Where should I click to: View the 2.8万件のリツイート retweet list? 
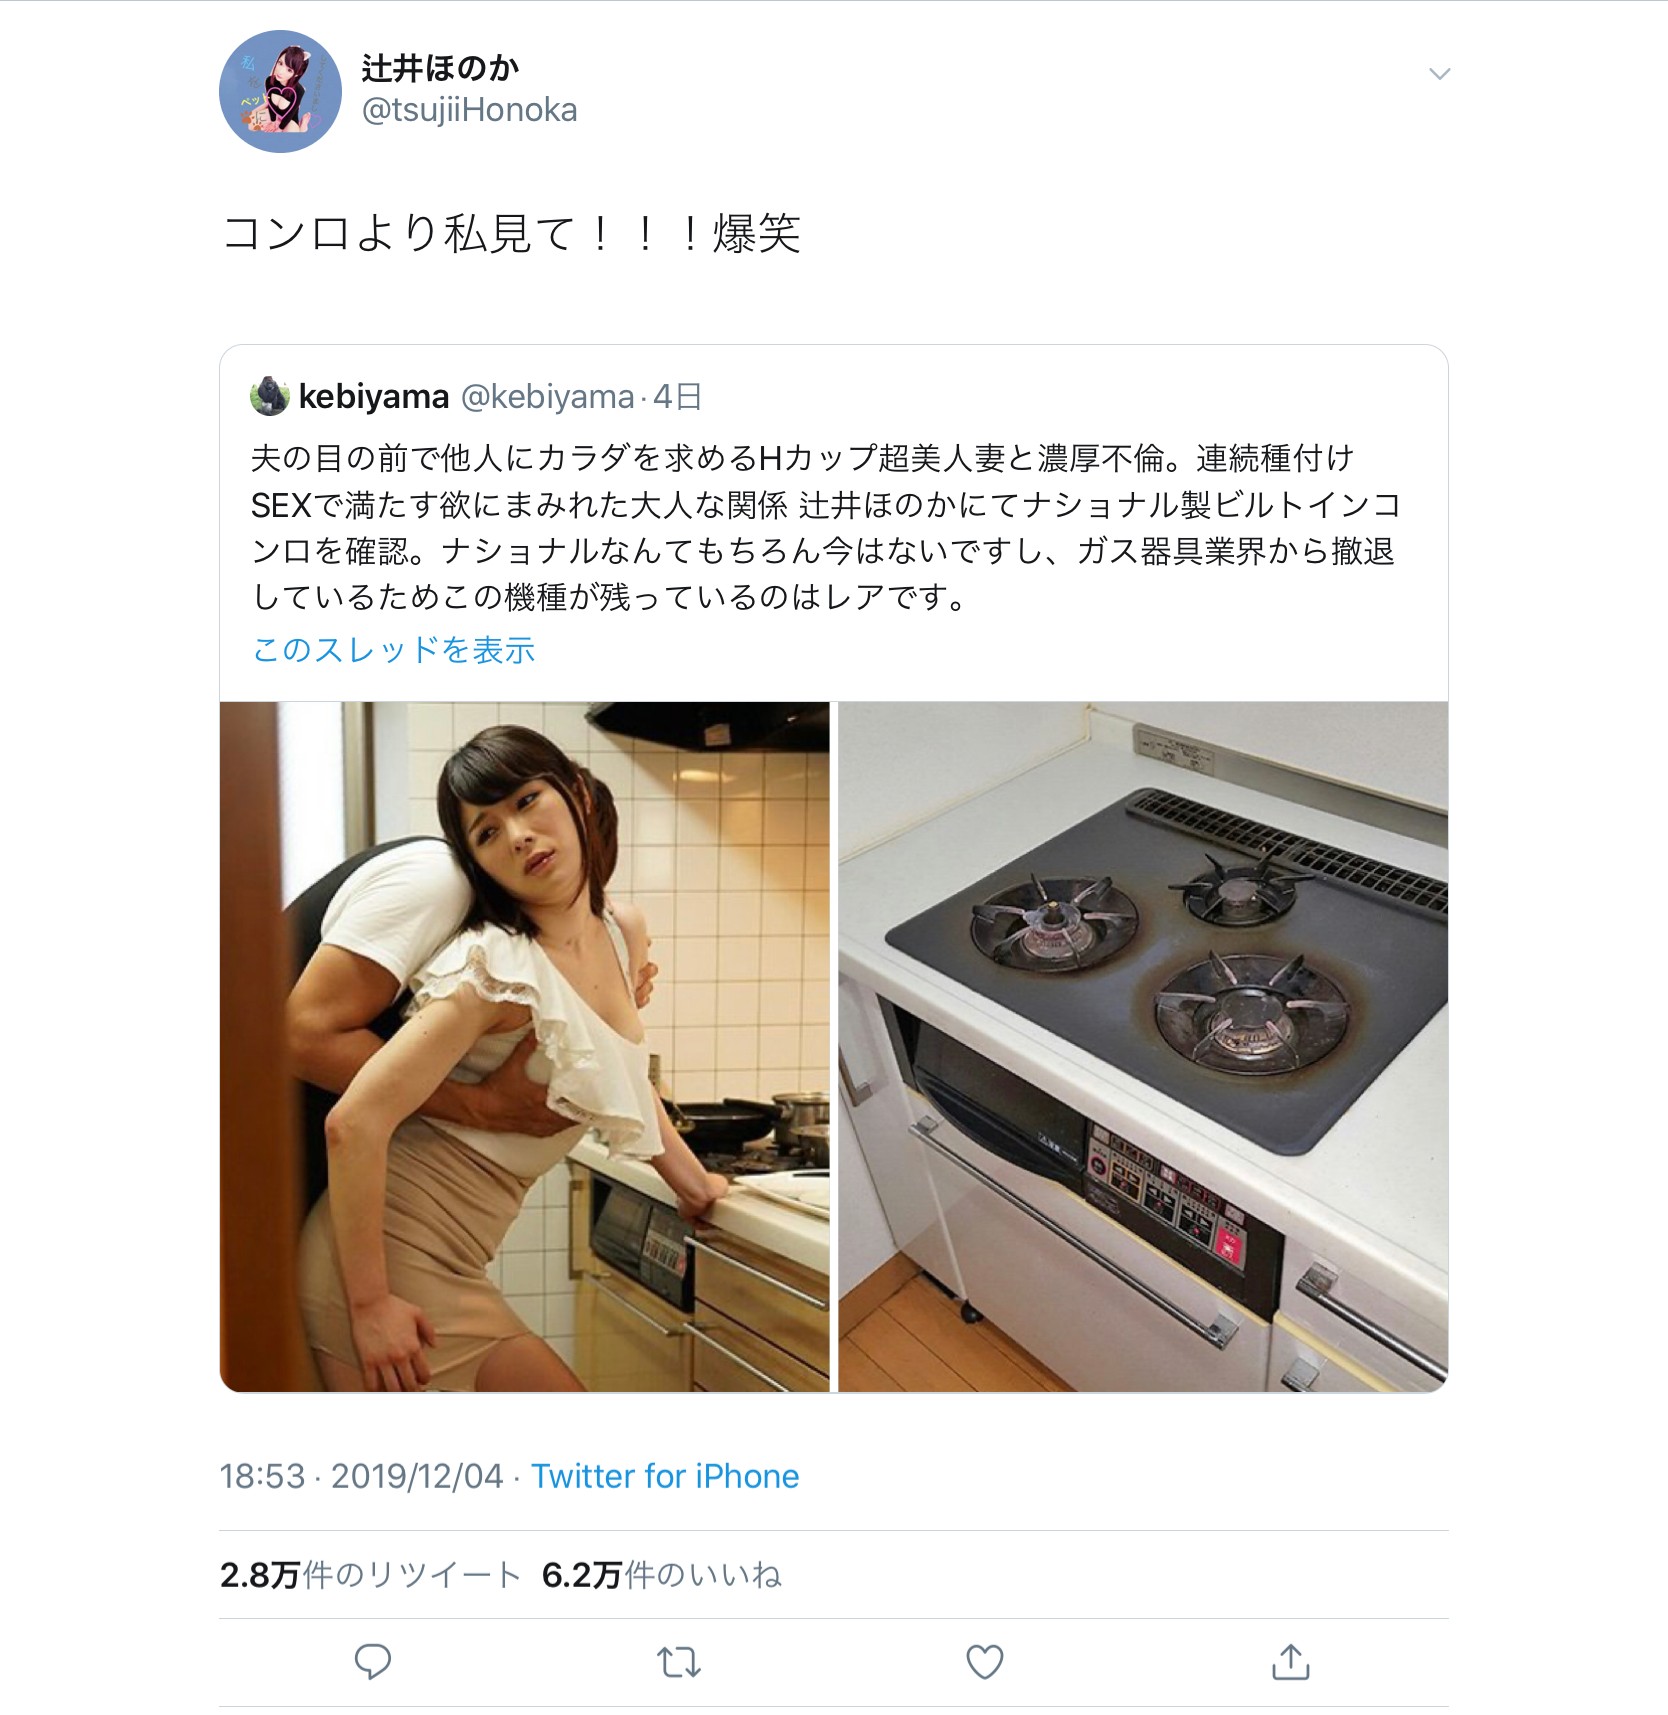(x=370, y=1575)
